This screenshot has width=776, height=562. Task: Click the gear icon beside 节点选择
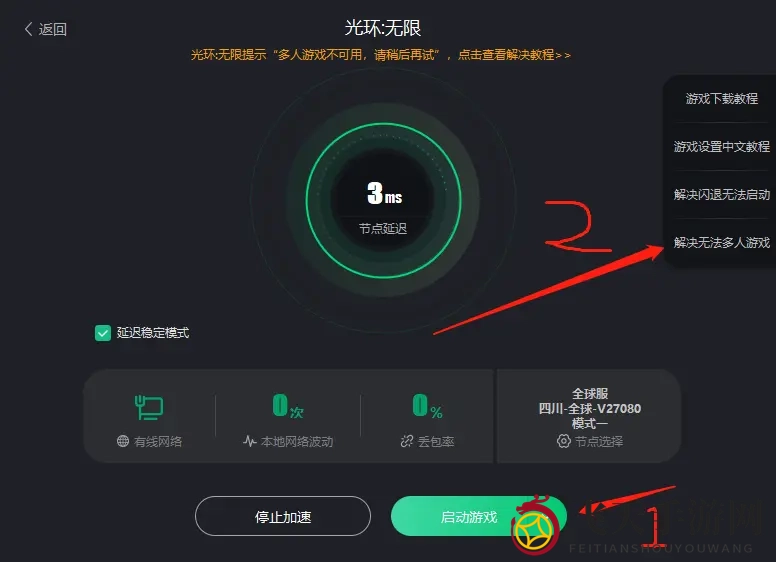(x=564, y=441)
